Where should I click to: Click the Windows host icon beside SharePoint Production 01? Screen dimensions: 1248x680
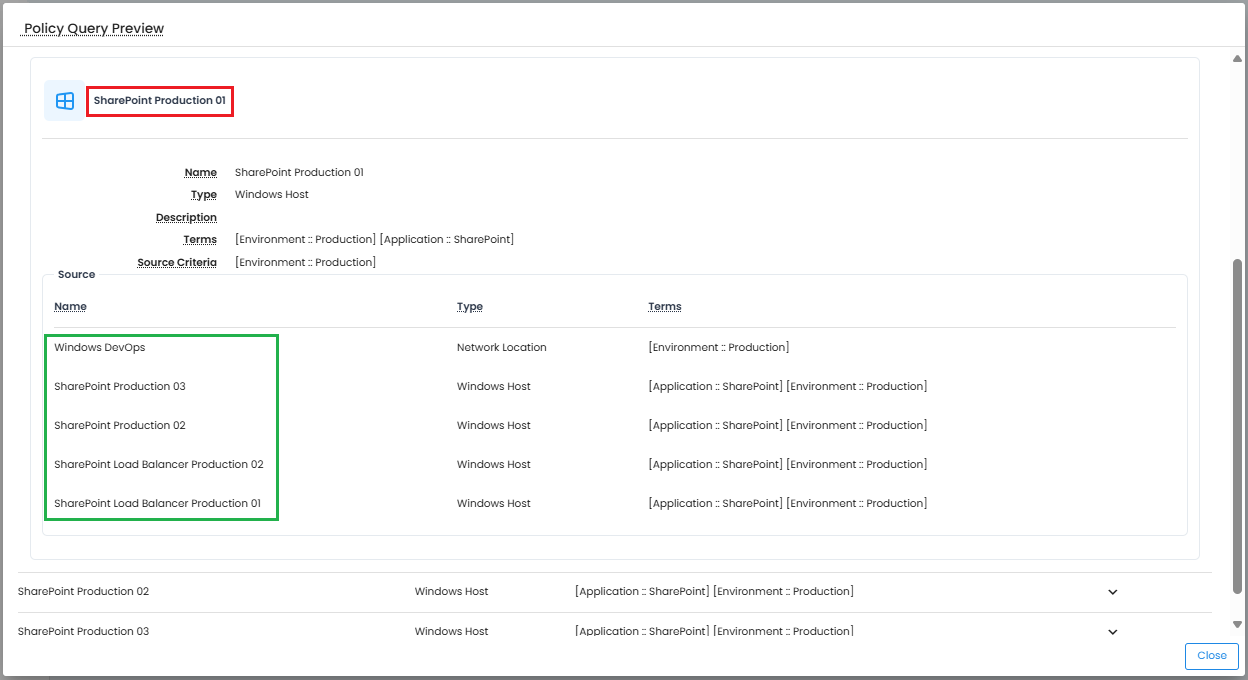65,101
